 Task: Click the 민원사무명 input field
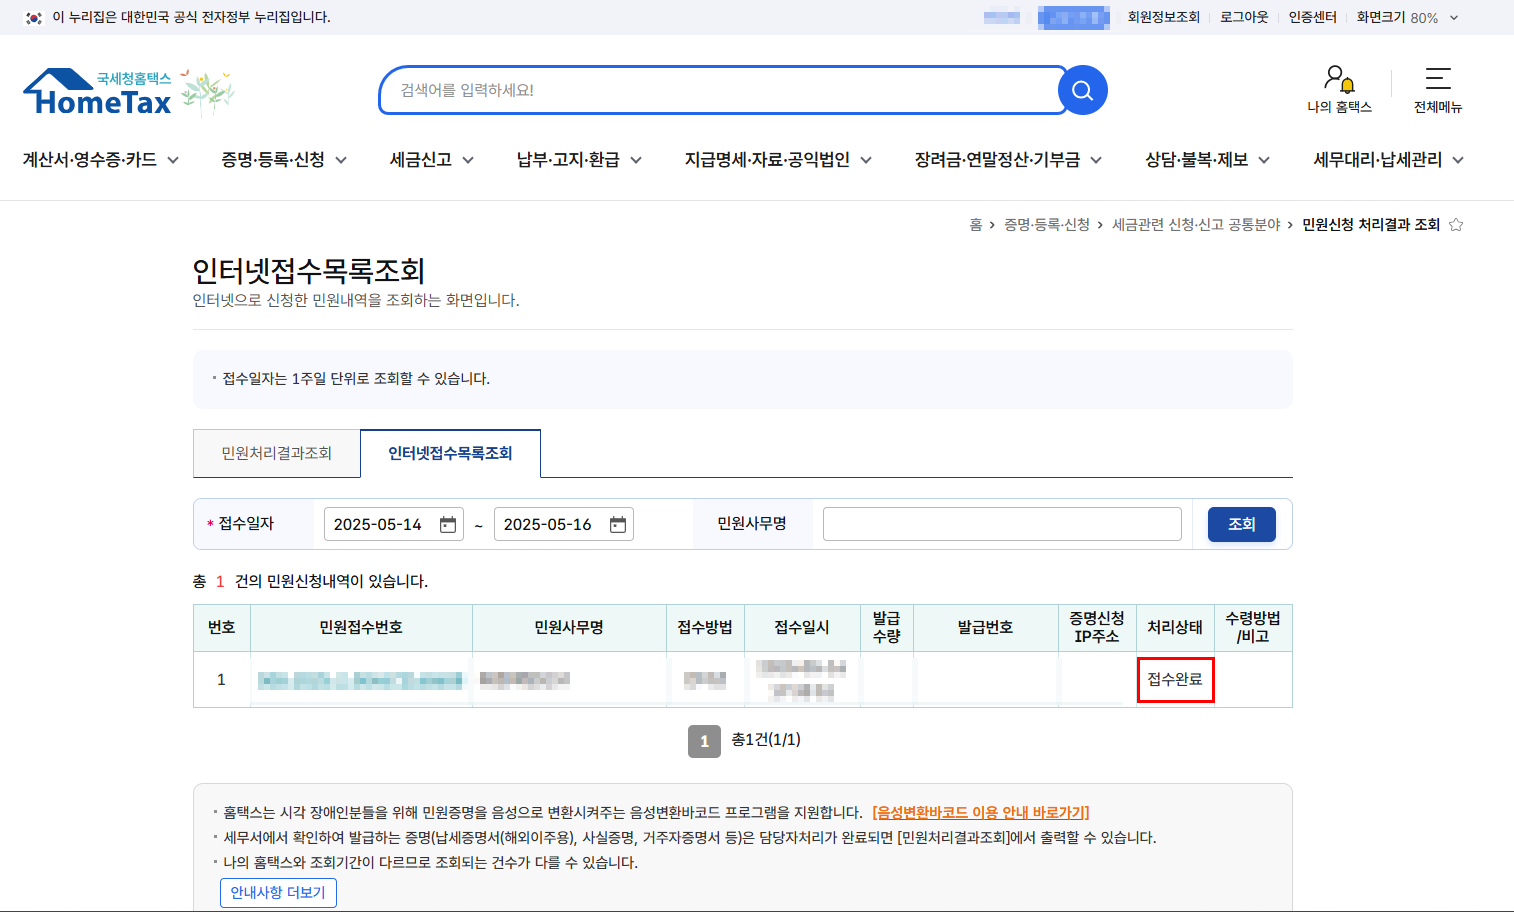click(1002, 524)
